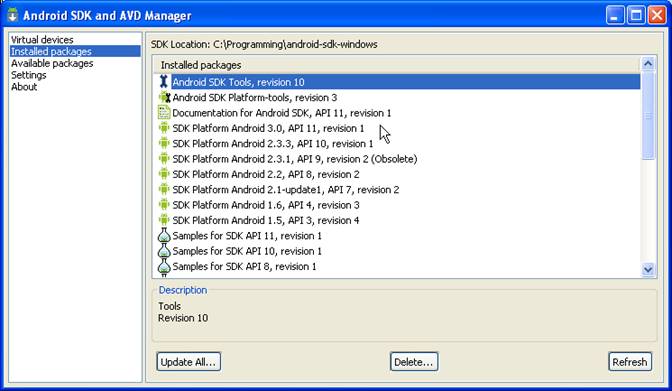672x391 pixels.
Task: Click the android icon for Android 1.5 platform
Action: pos(164,220)
